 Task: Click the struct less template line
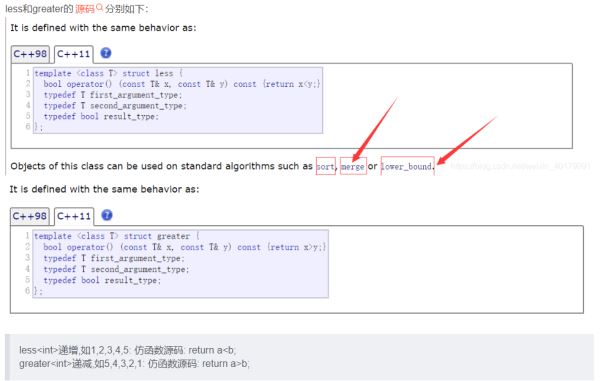tap(109, 73)
